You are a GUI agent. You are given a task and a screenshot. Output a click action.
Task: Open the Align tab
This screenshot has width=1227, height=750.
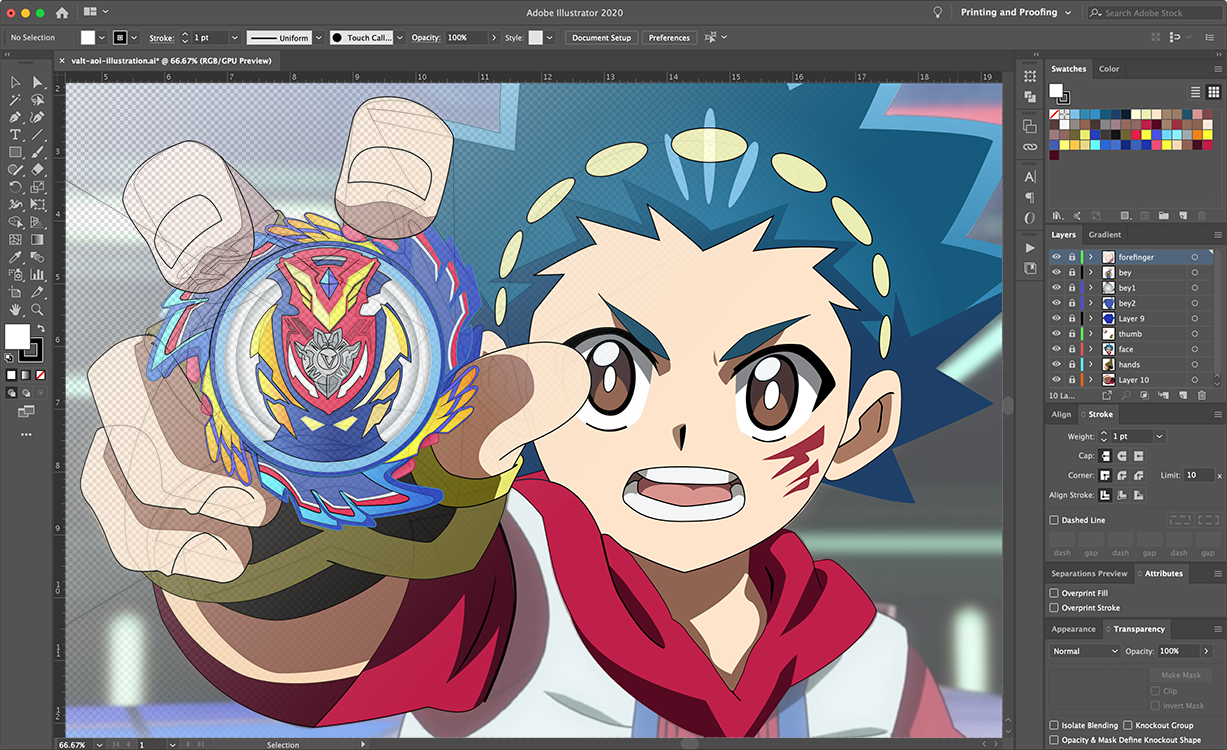pos(1061,414)
